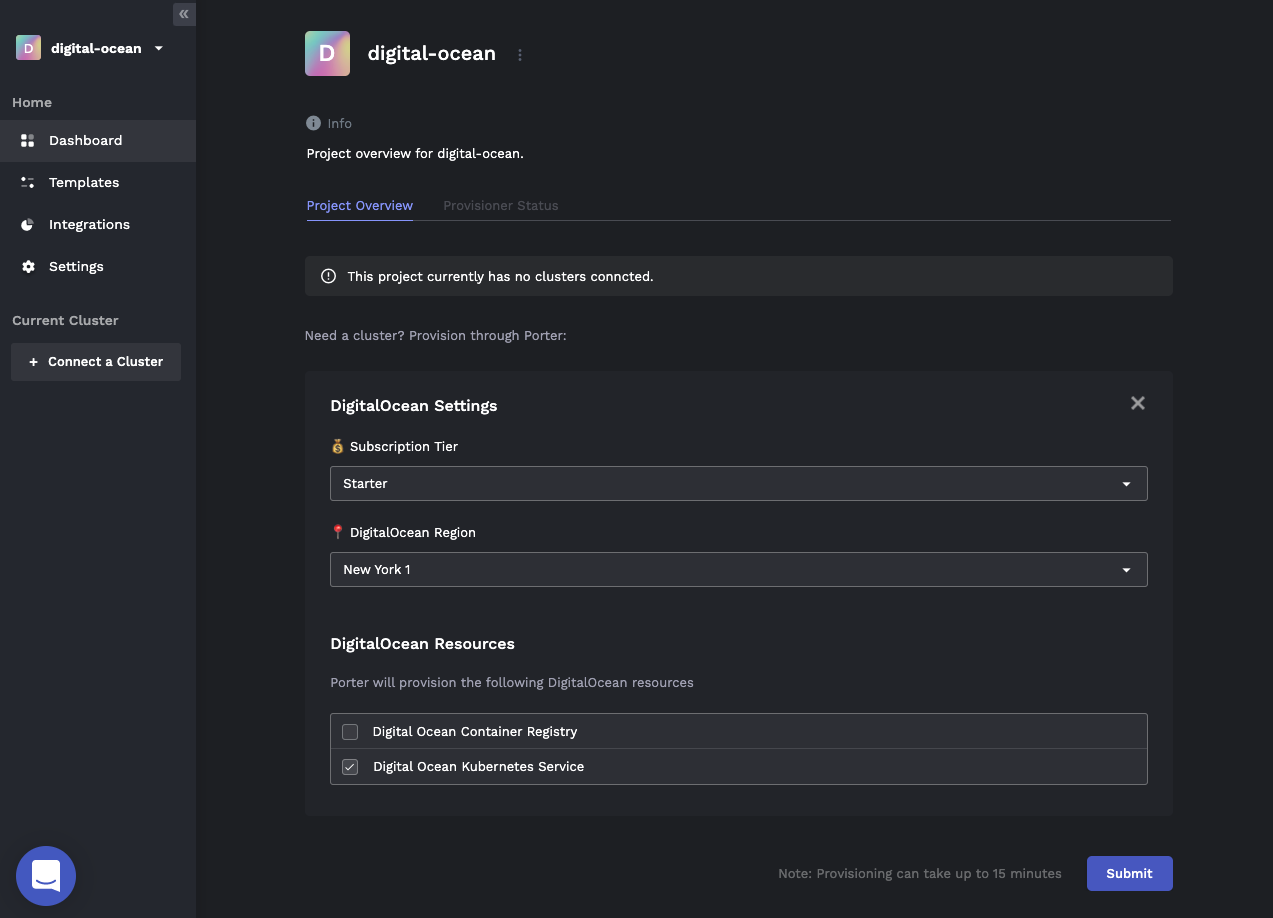Click the large digital-ocean project logo
Image resolution: width=1273 pixels, height=918 pixels.
coord(327,54)
